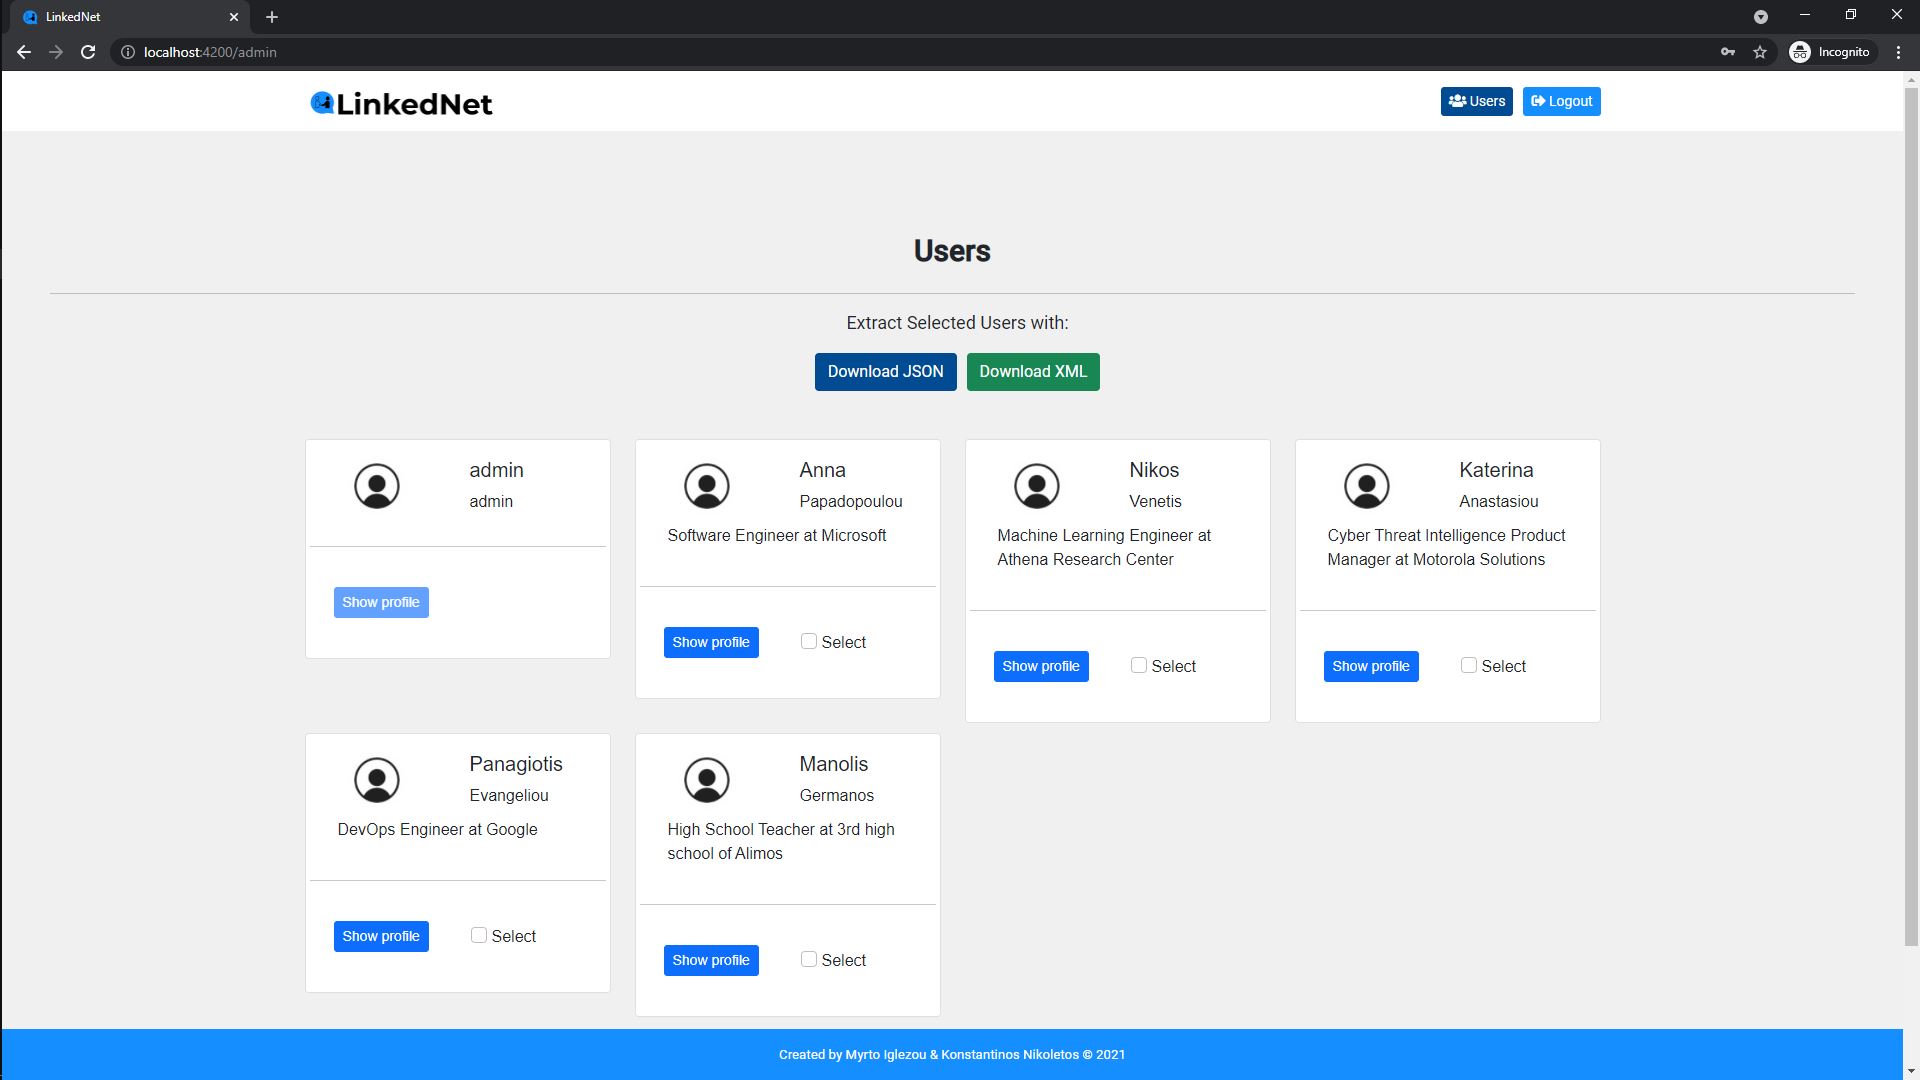1920x1080 pixels.
Task: Click the Download XML button
Action: pos(1033,372)
